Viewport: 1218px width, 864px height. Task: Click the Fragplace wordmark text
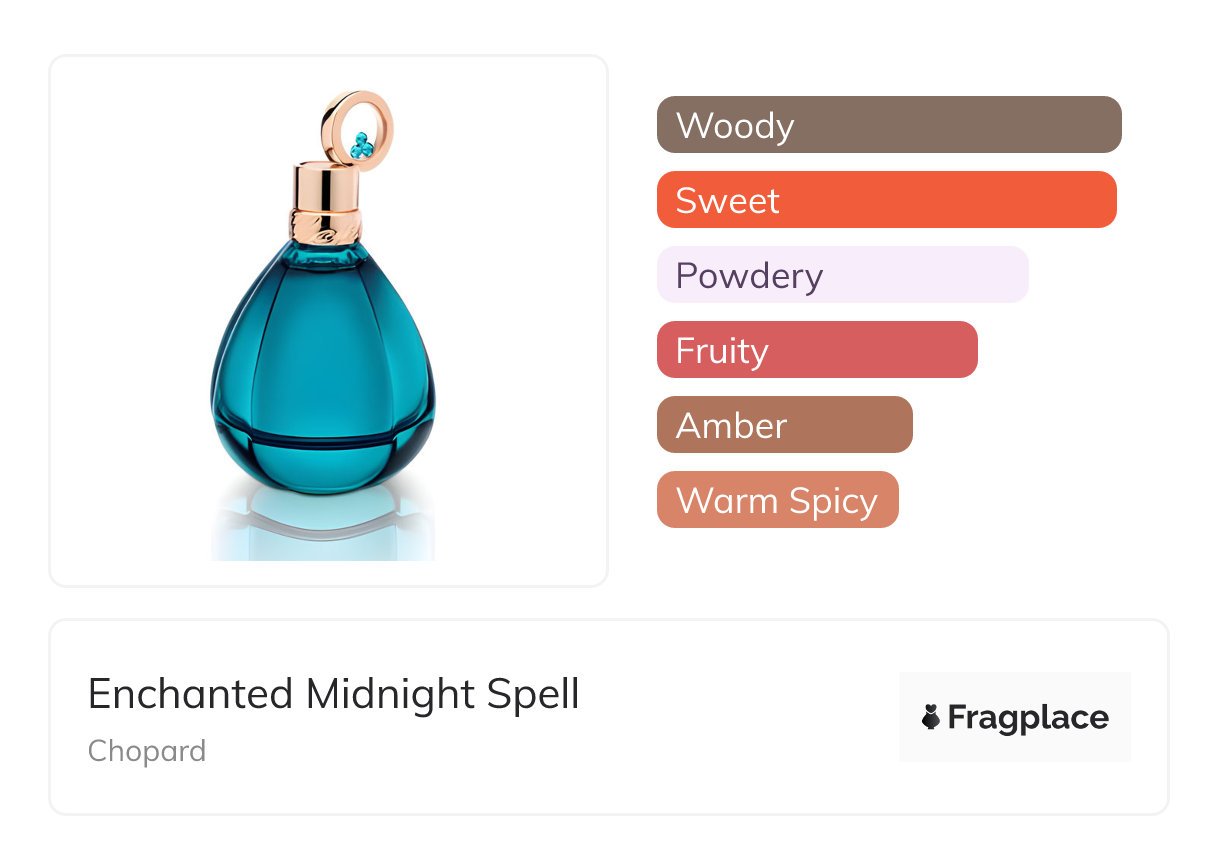(1028, 718)
